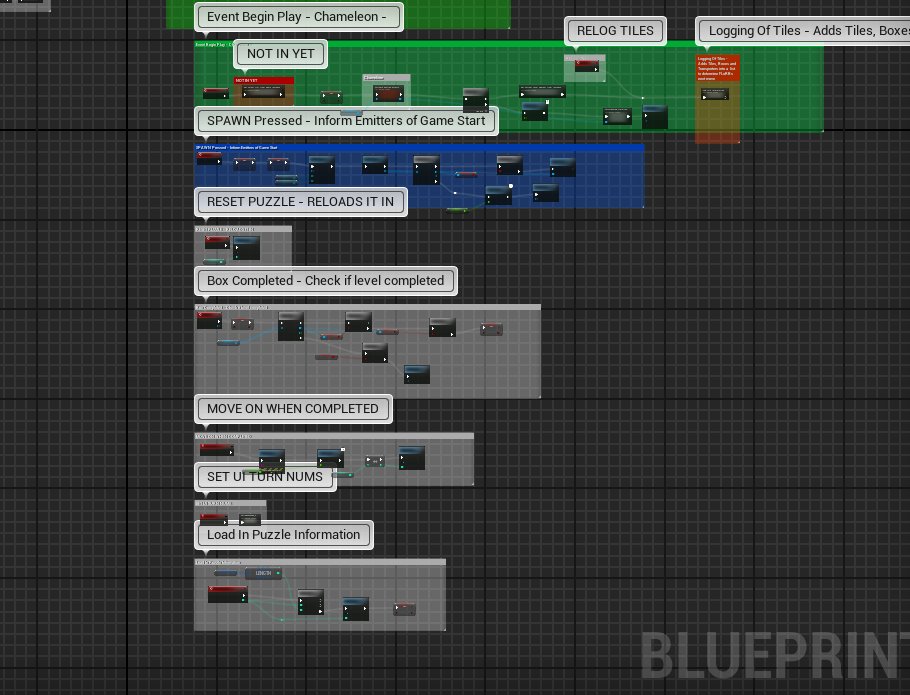
Task: Select the node inside orange Logging Of Tiles box
Action: [x=715, y=94]
